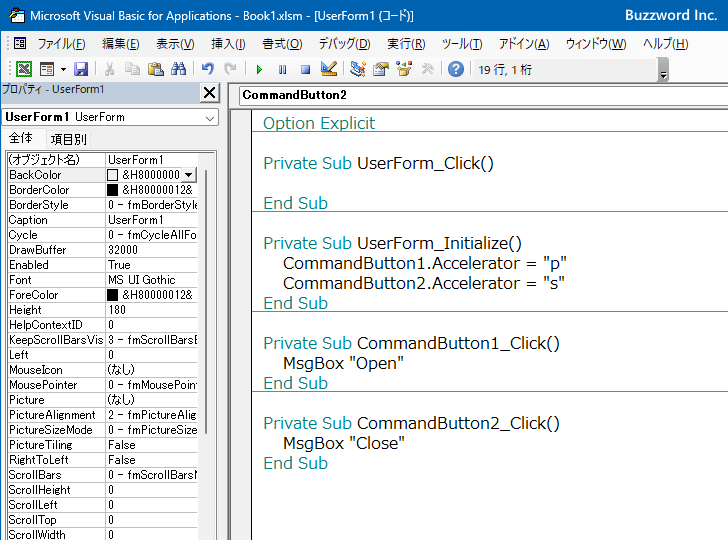Screen dimensions: 728x540
Task: Click the View Microsoft Excel icon
Action: coord(24,69)
